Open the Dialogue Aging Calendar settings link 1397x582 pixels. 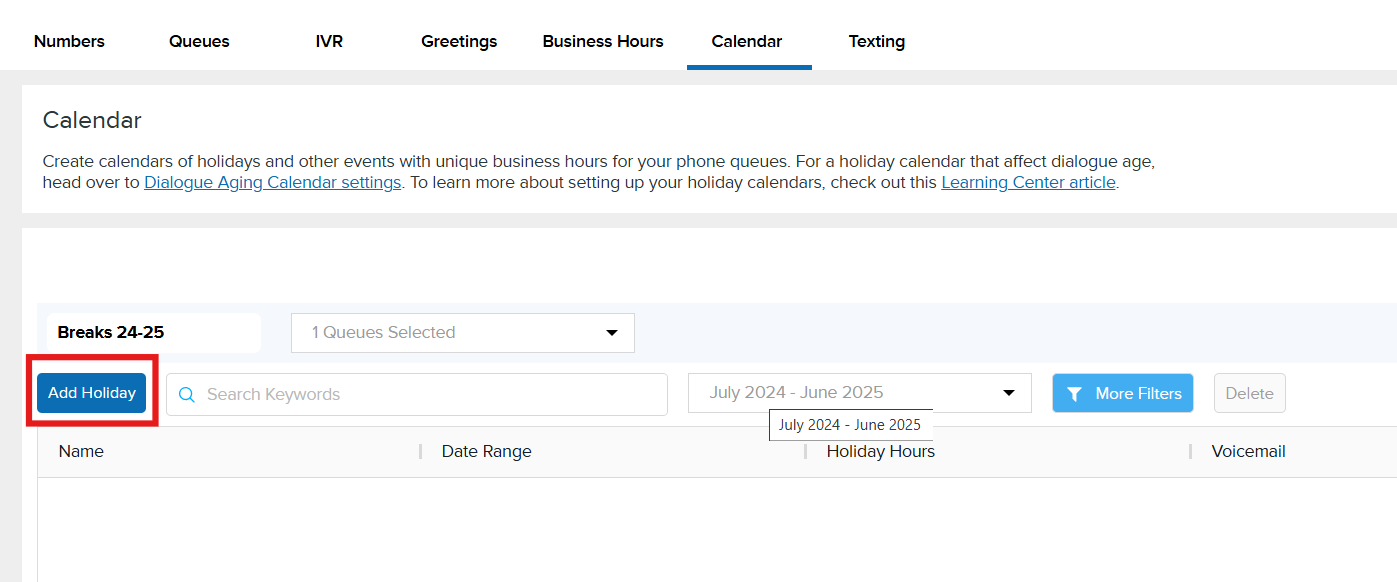pyautogui.click(x=272, y=183)
